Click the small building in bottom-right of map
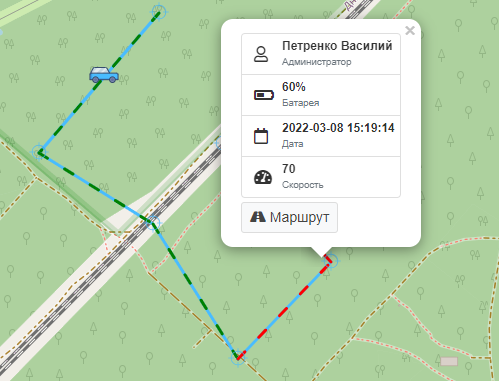The width and height of the screenshot is (499, 381). 449,361
